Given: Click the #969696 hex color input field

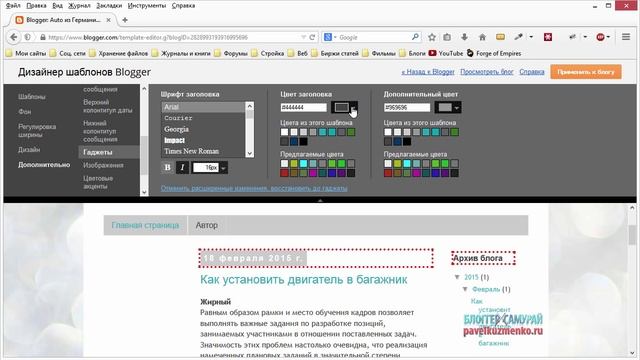Looking at the screenshot, I should pyautogui.click(x=407, y=107).
